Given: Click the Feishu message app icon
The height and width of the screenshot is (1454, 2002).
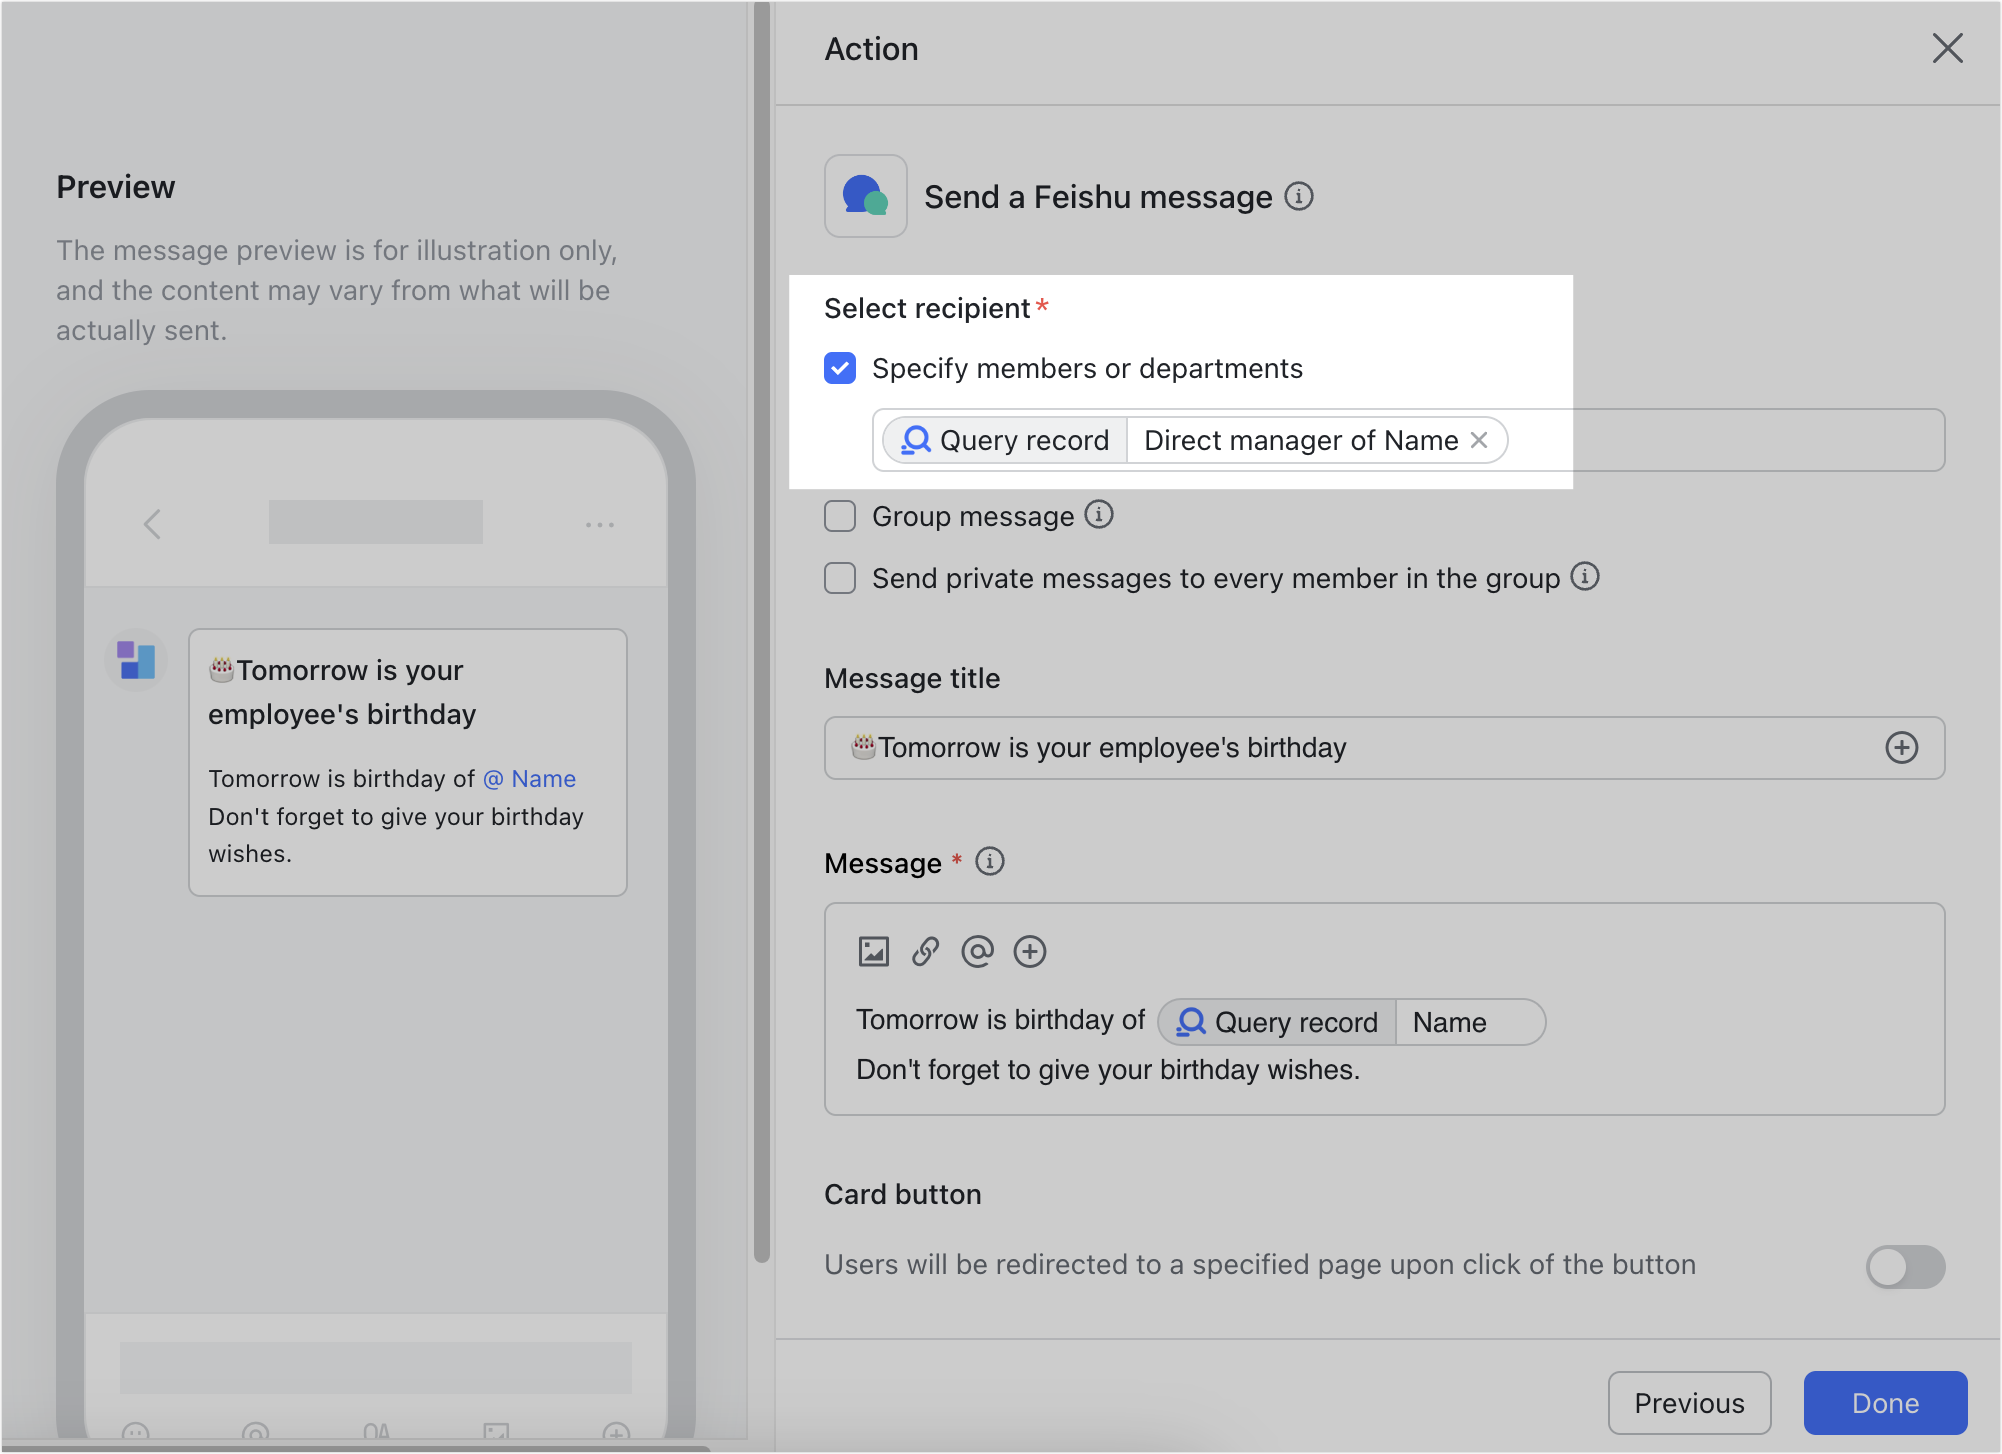Looking at the screenshot, I should click(865, 196).
